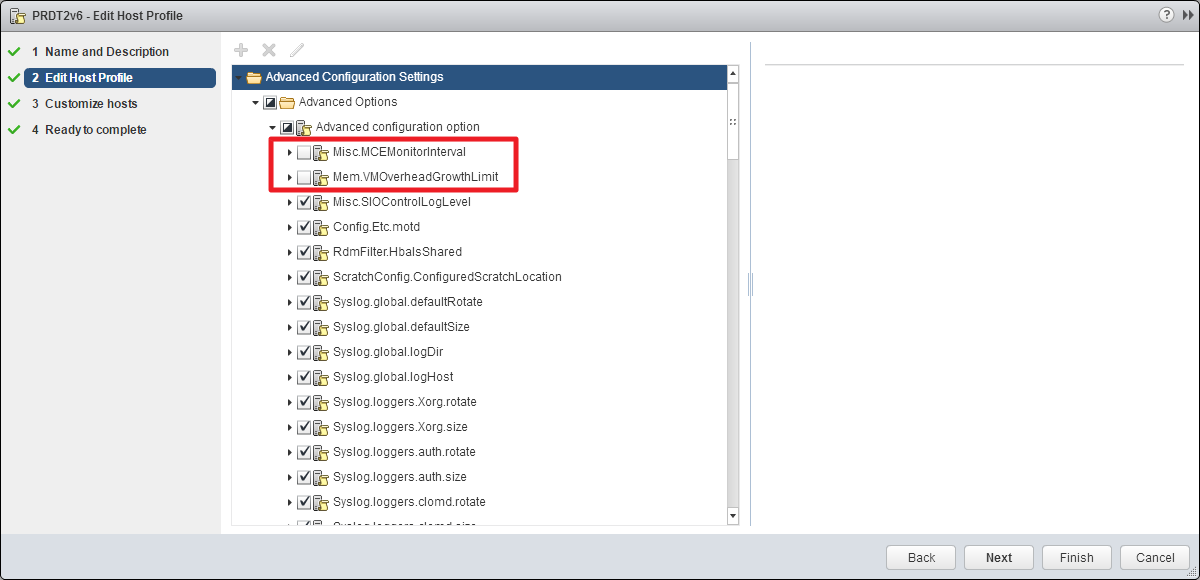Click the Advanced Configuration Settings folder icon
The width and height of the screenshot is (1200, 580).
(254, 77)
